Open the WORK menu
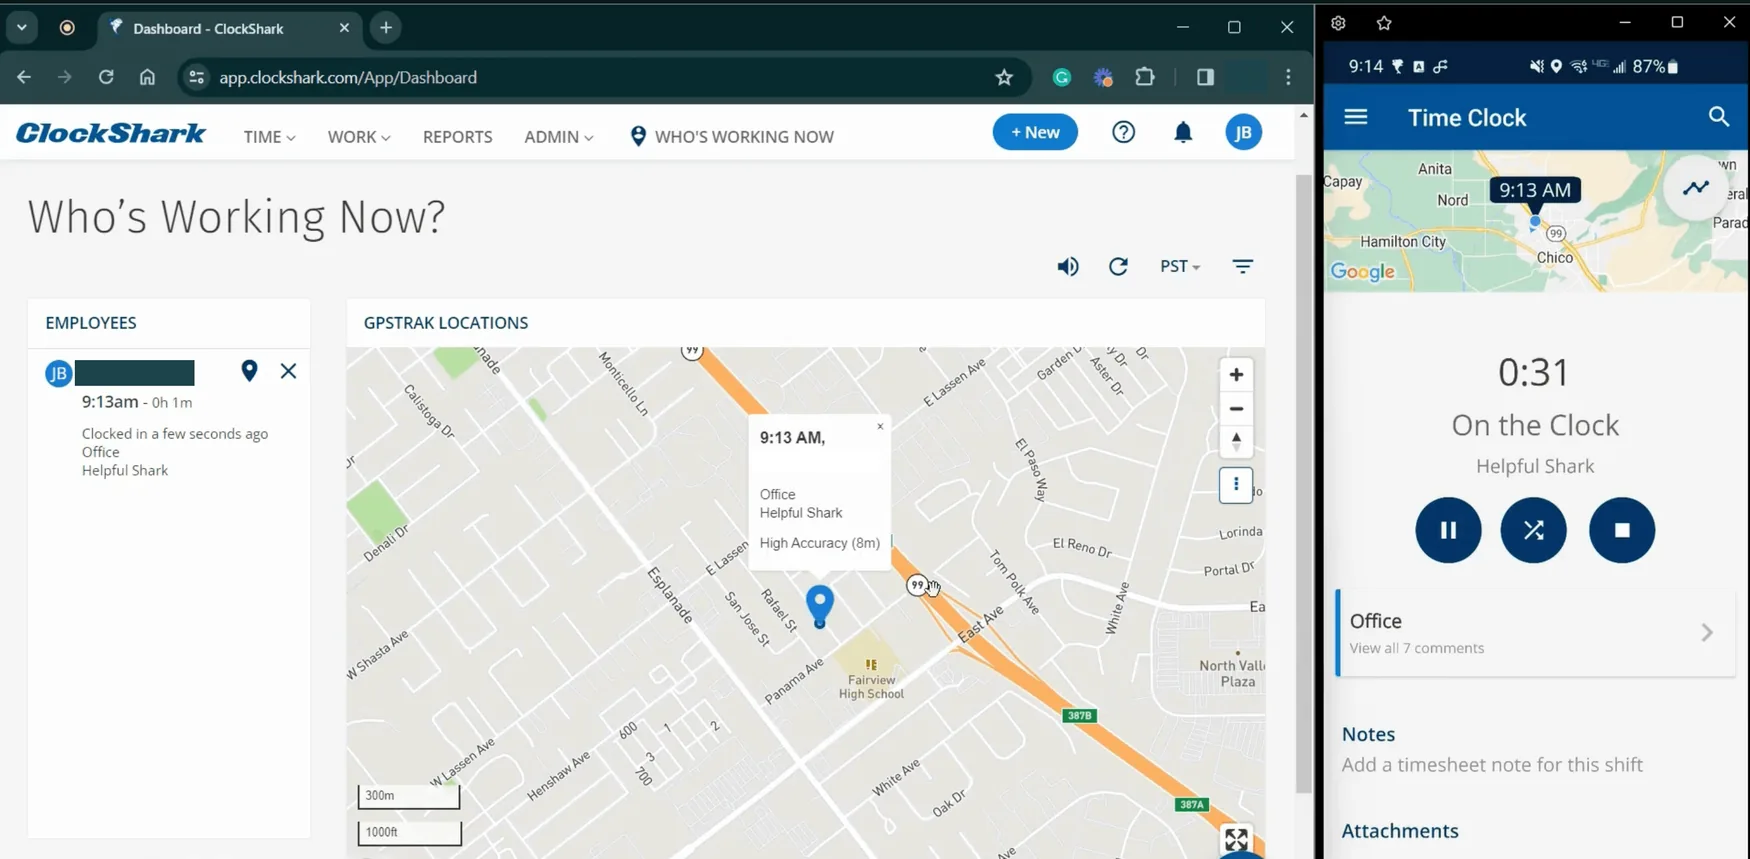 [358, 137]
